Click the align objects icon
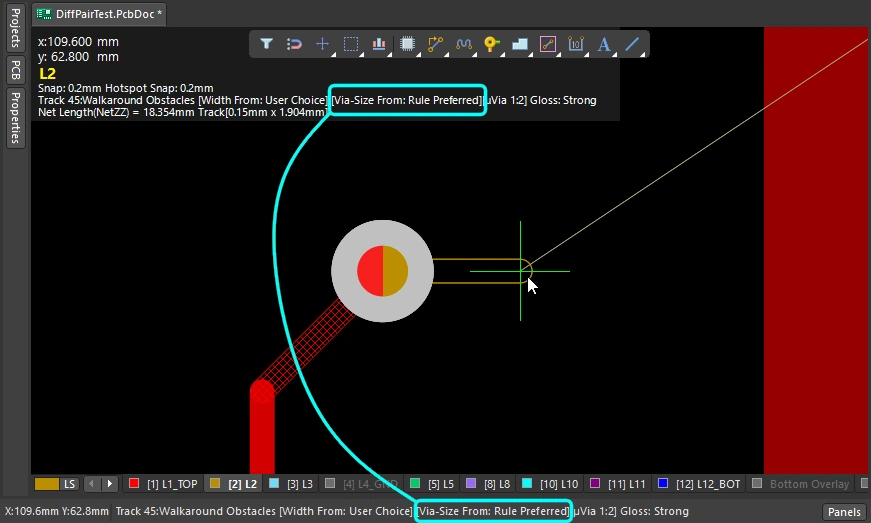This screenshot has width=871, height=523. coord(379,44)
